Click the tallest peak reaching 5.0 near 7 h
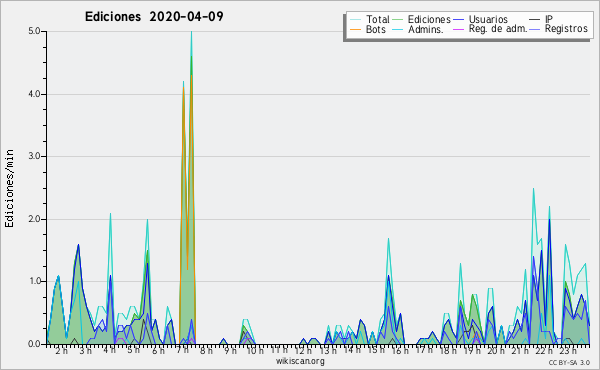This screenshot has width=600, height=370. [x=191, y=32]
